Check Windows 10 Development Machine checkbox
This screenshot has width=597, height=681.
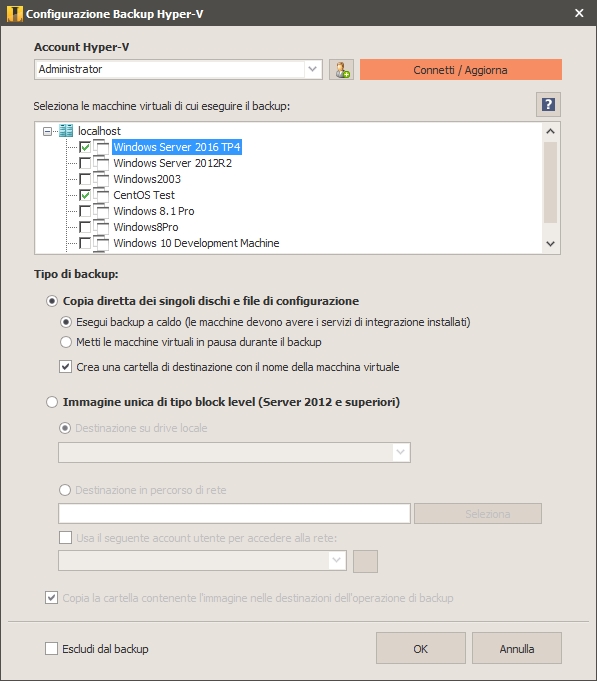[85, 244]
